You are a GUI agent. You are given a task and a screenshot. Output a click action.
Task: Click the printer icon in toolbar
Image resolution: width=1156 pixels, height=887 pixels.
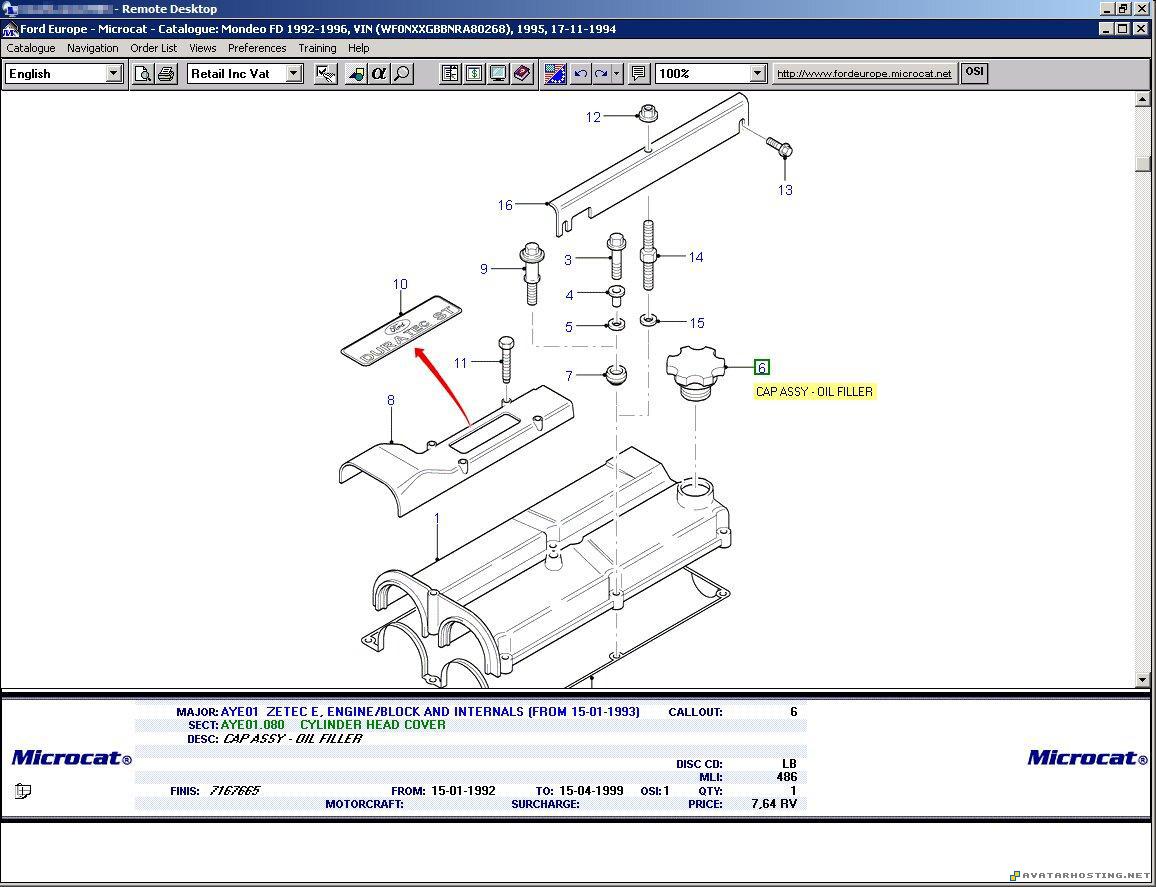coord(166,74)
